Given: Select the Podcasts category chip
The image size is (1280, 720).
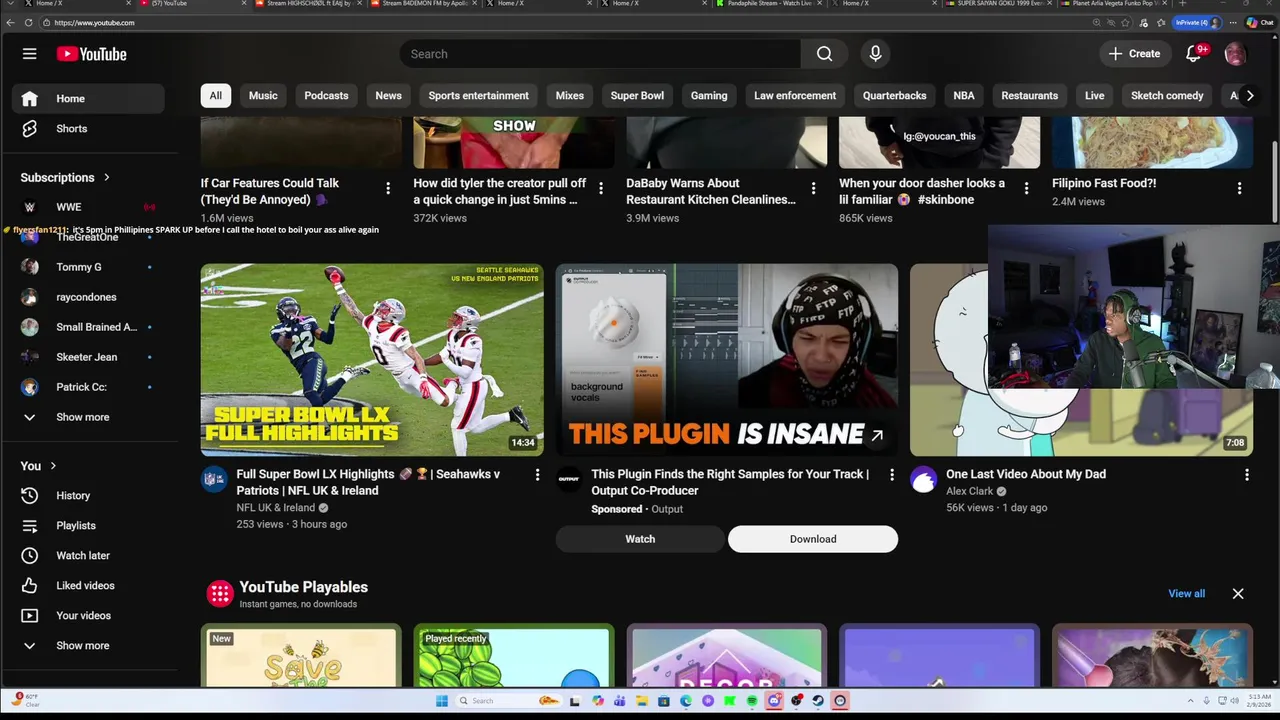Looking at the screenshot, I should point(326,96).
